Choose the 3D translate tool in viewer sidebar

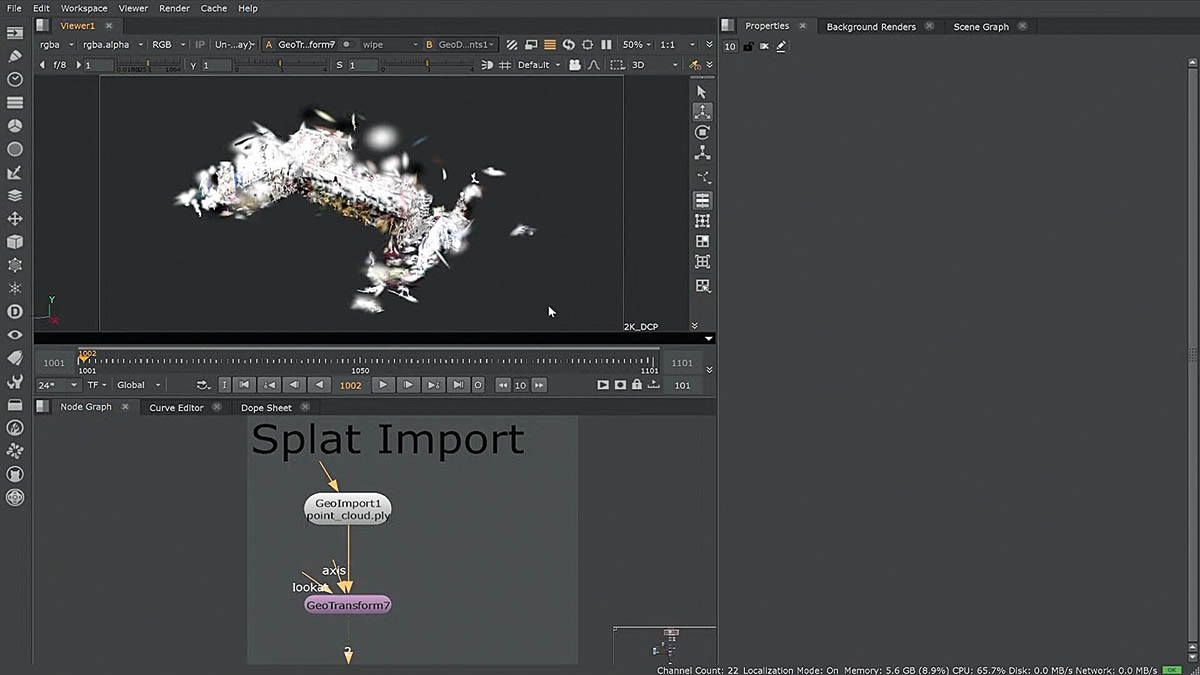pyautogui.click(x=702, y=112)
